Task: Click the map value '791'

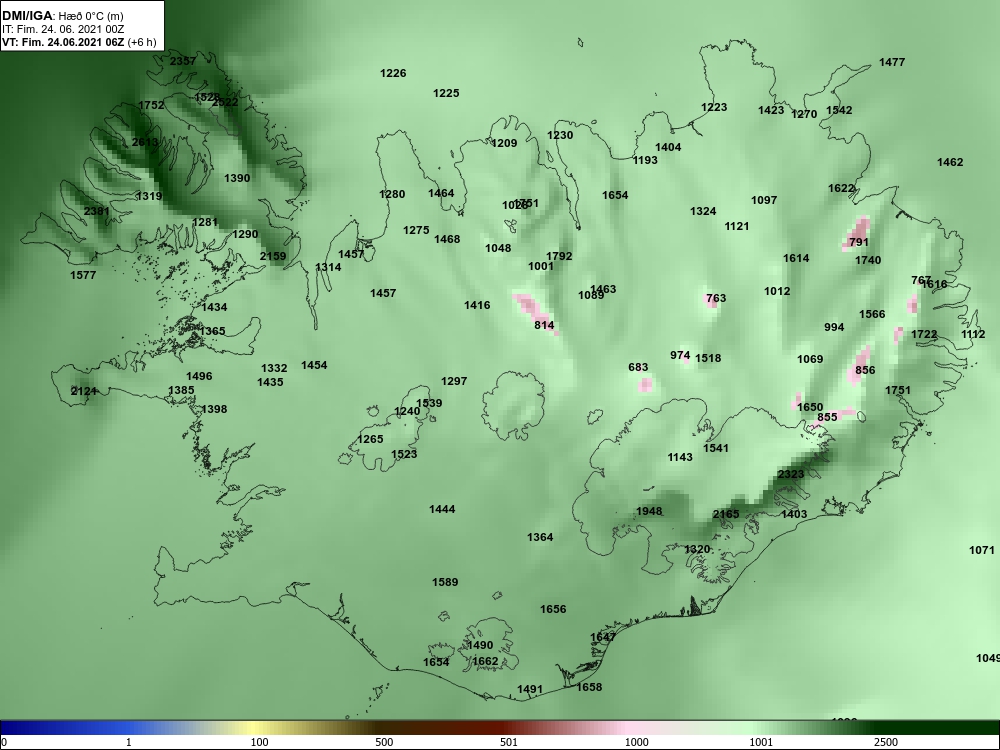Action: [858, 242]
